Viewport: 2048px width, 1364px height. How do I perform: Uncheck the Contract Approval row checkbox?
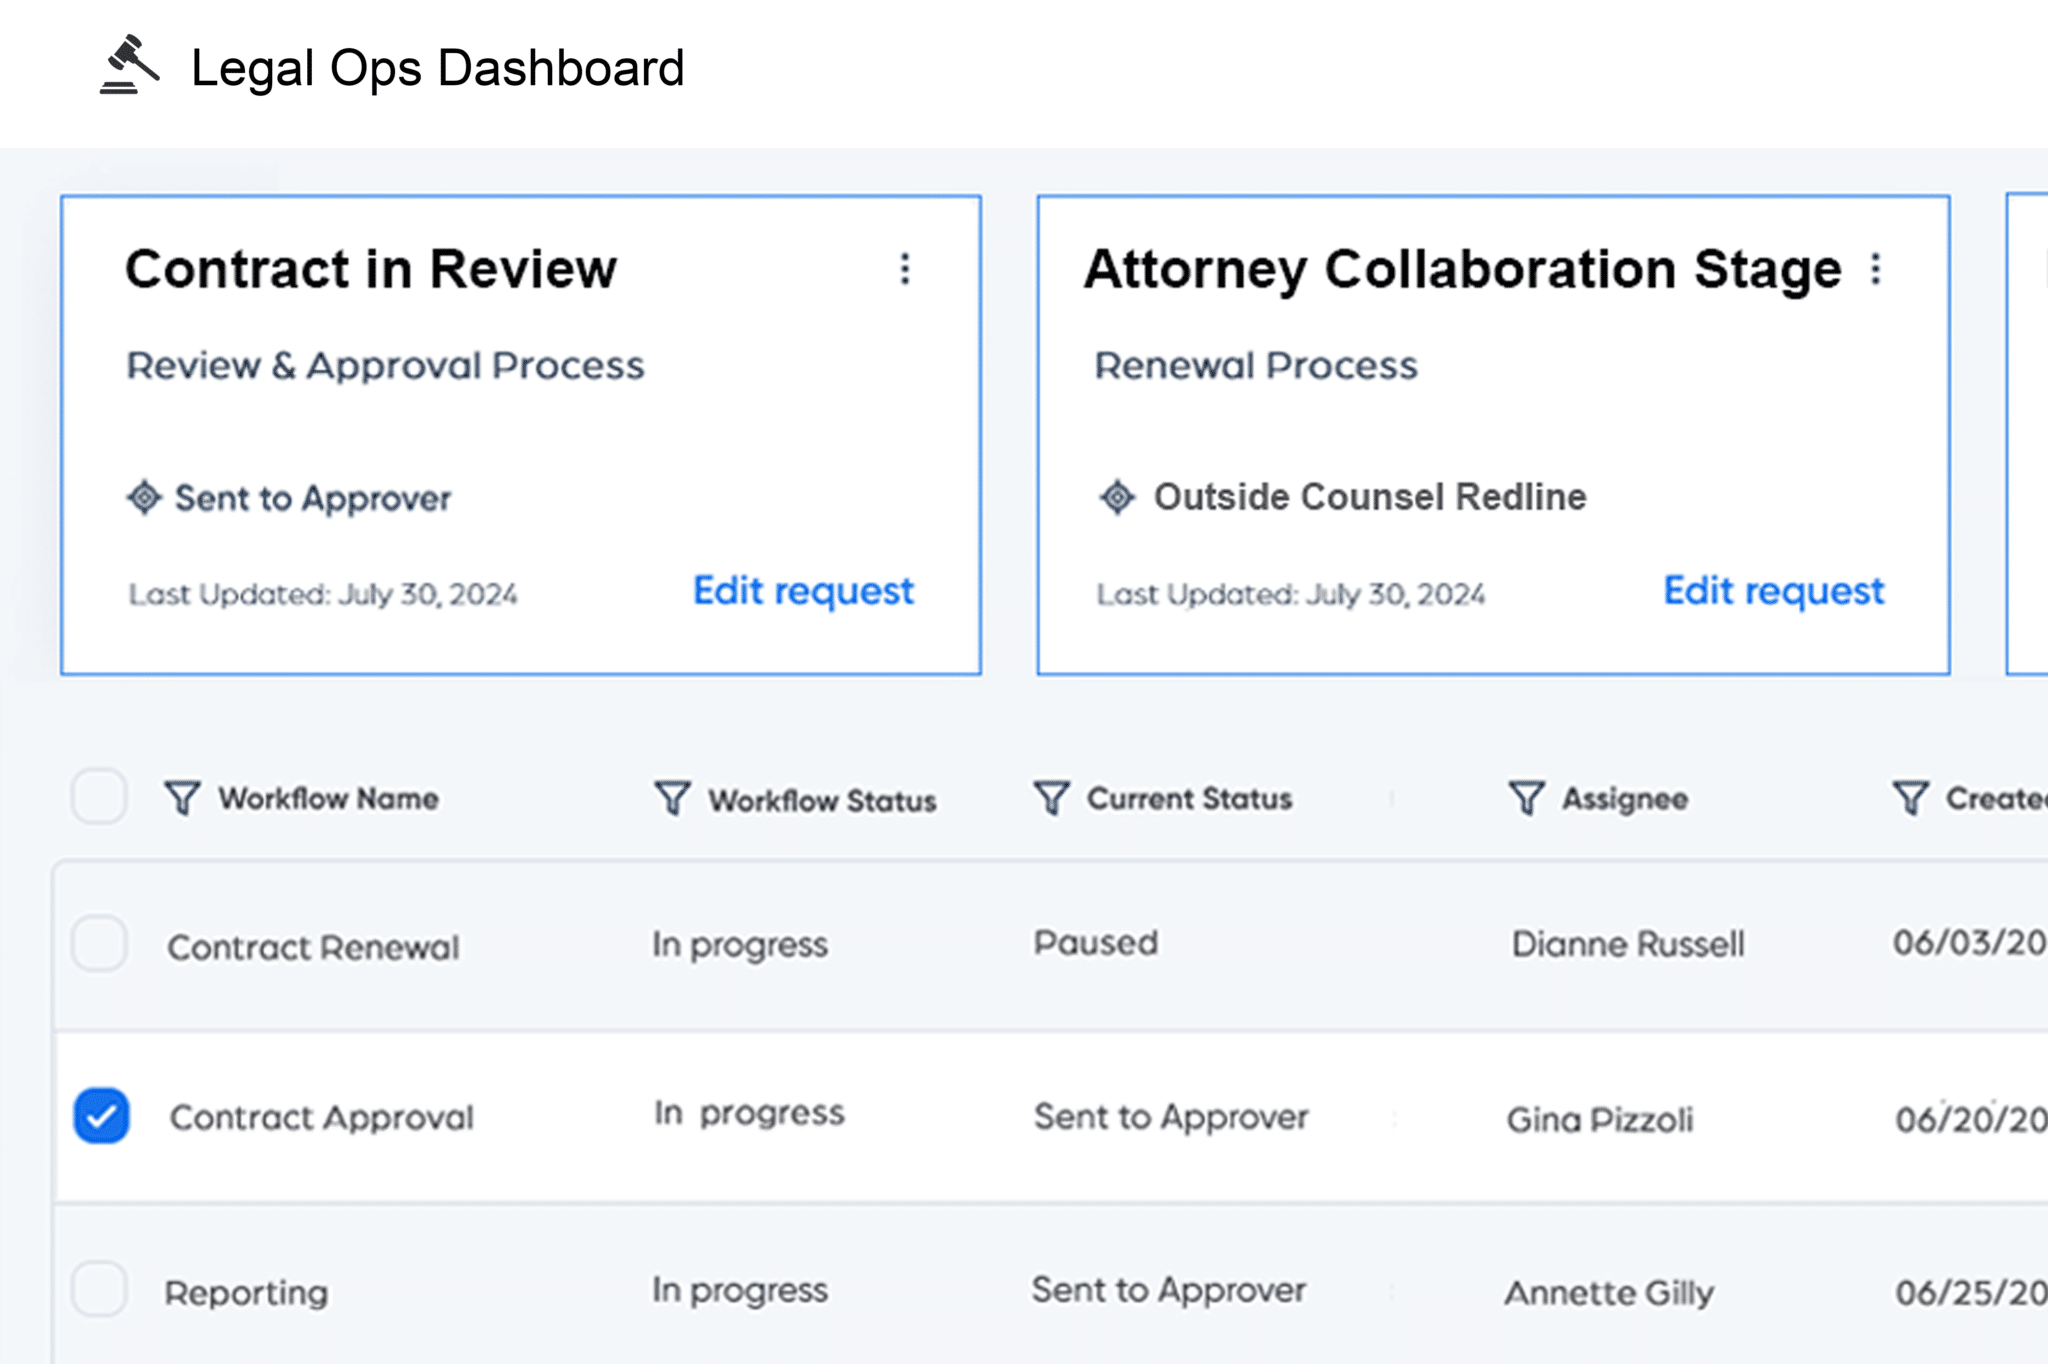click(101, 1115)
